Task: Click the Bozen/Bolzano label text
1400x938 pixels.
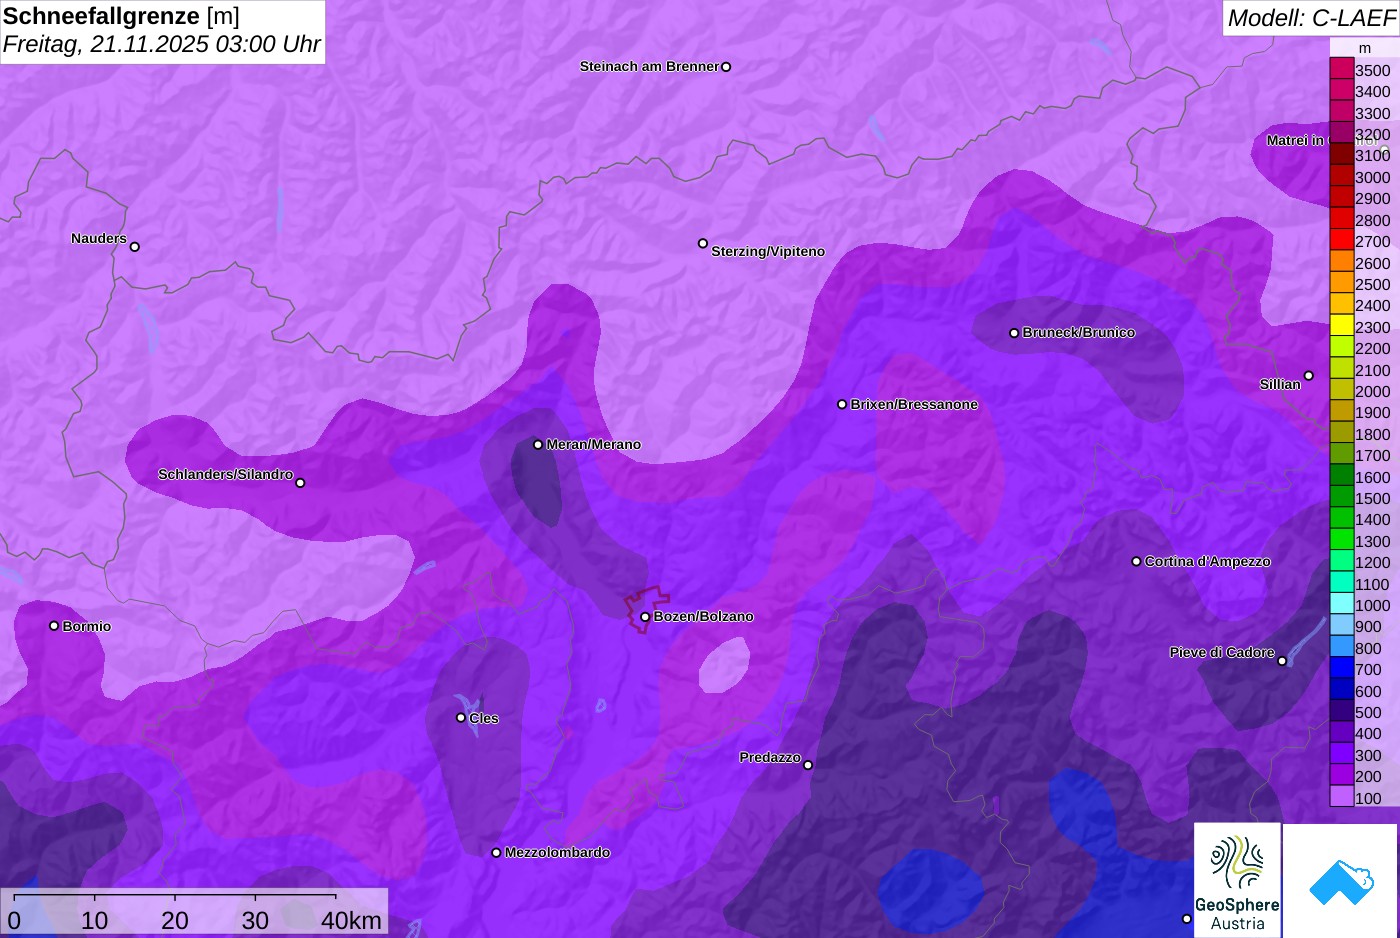Action: [704, 617]
